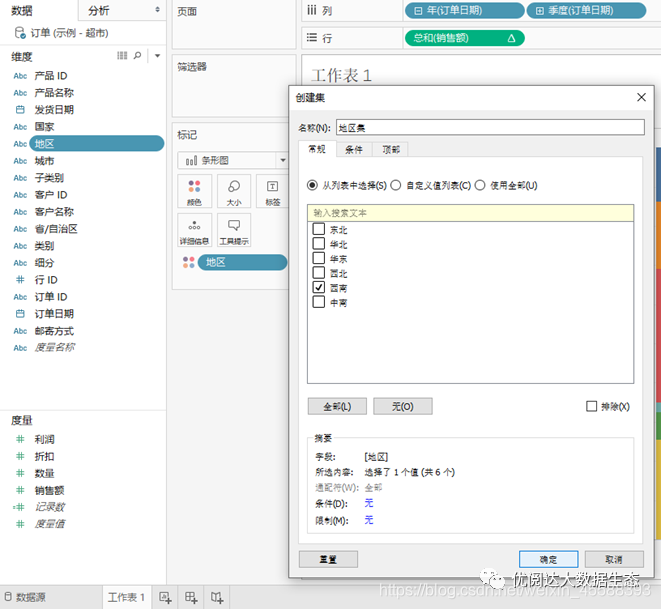Select the 从列表中选择(S) radio button
The image size is (661, 609).
[312, 185]
